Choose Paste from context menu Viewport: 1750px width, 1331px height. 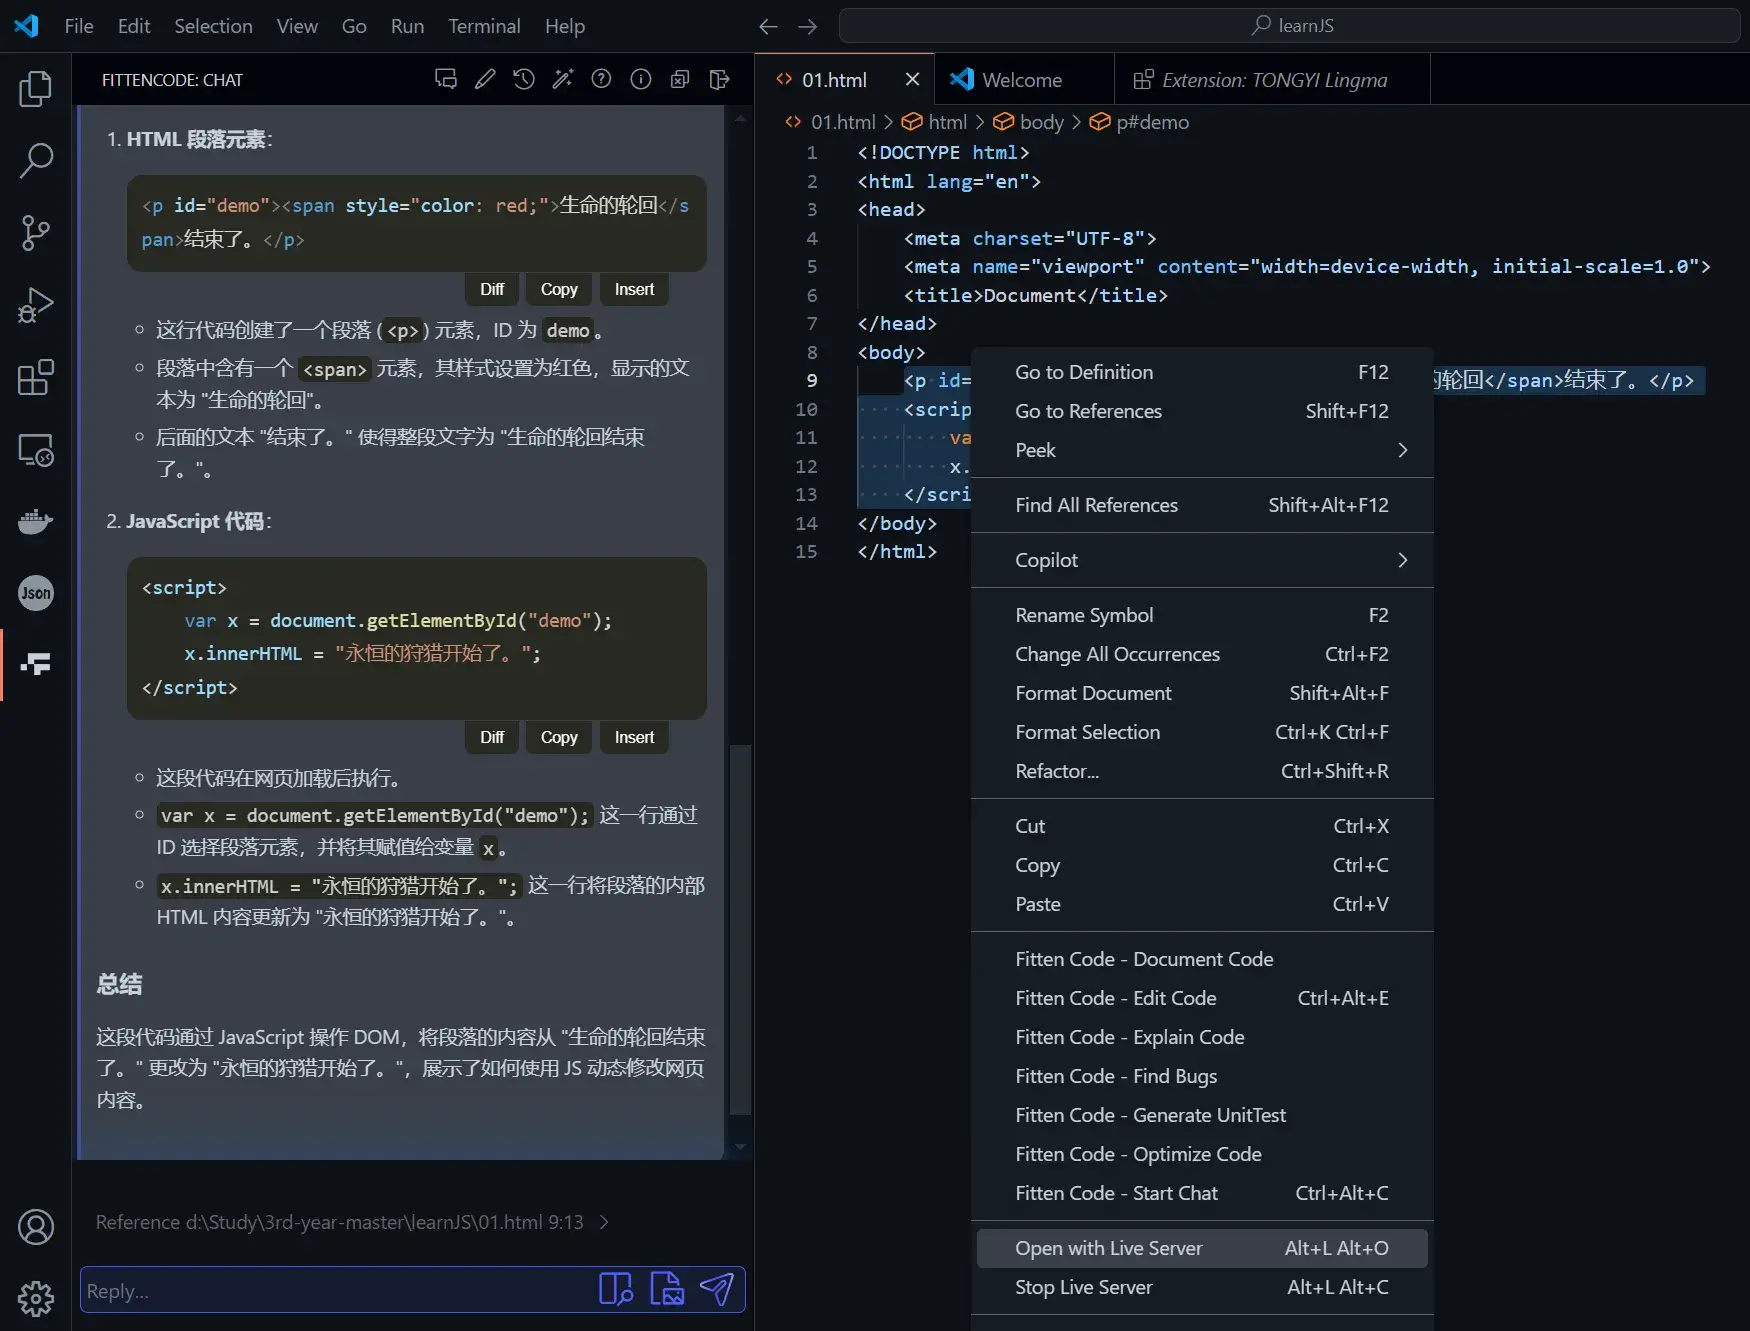tap(1202, 904)
